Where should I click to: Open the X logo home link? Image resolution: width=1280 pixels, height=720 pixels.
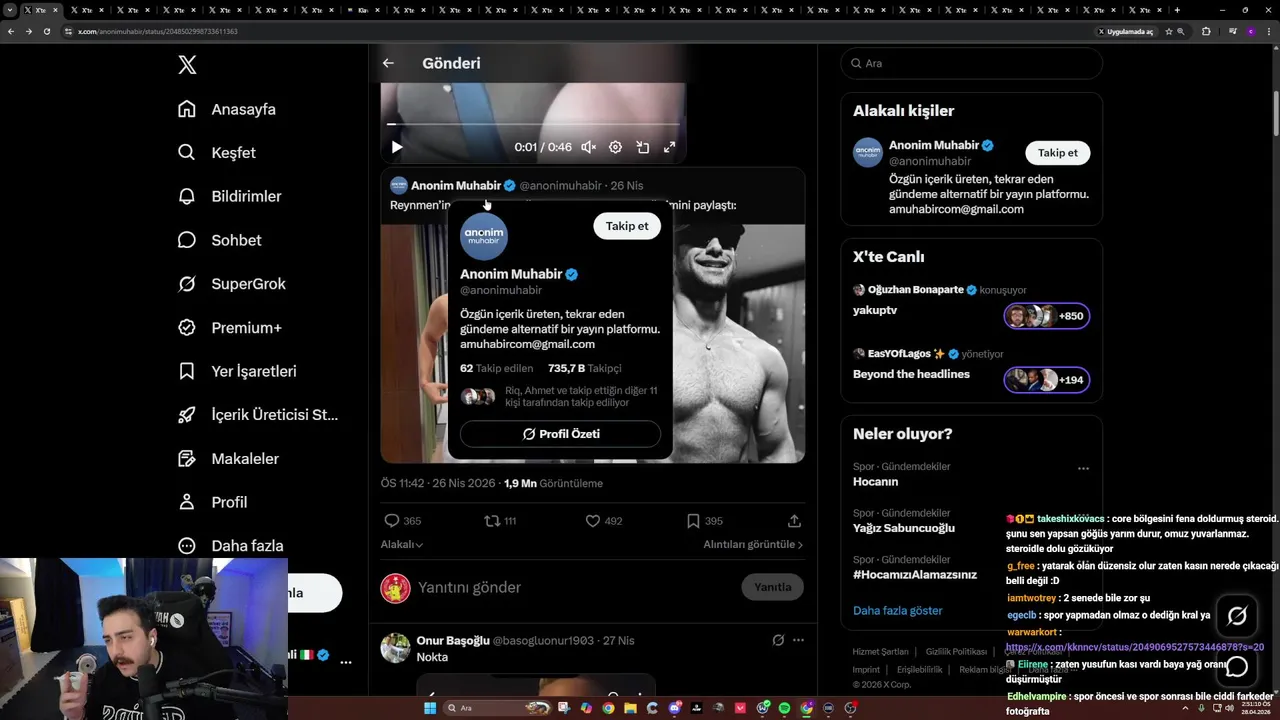click(x=187, y=65)
